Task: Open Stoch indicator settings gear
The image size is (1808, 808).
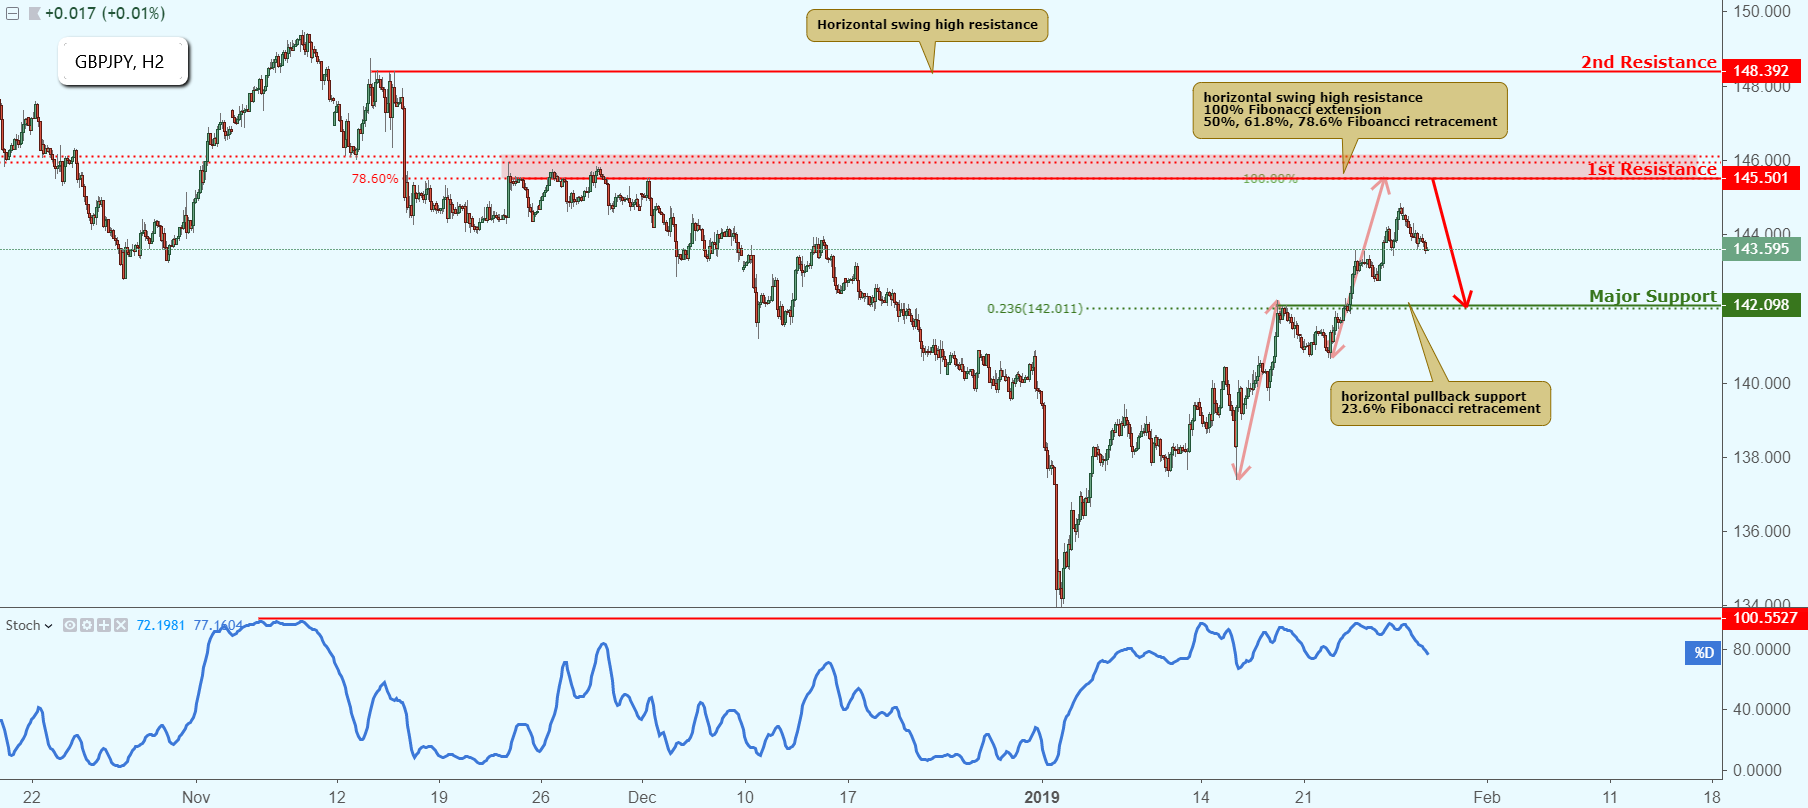Action: [x=87, y=625]
